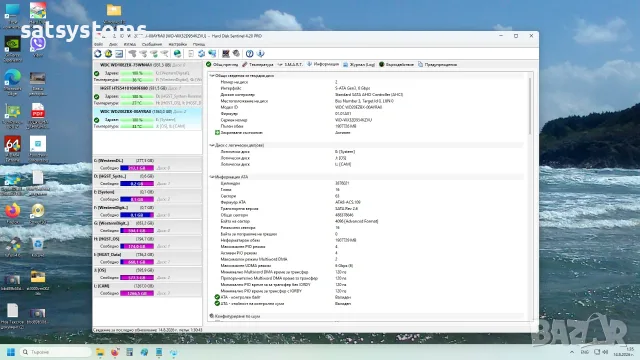
Task: Open the Firefox desktop icon
Action: (12, 213)
